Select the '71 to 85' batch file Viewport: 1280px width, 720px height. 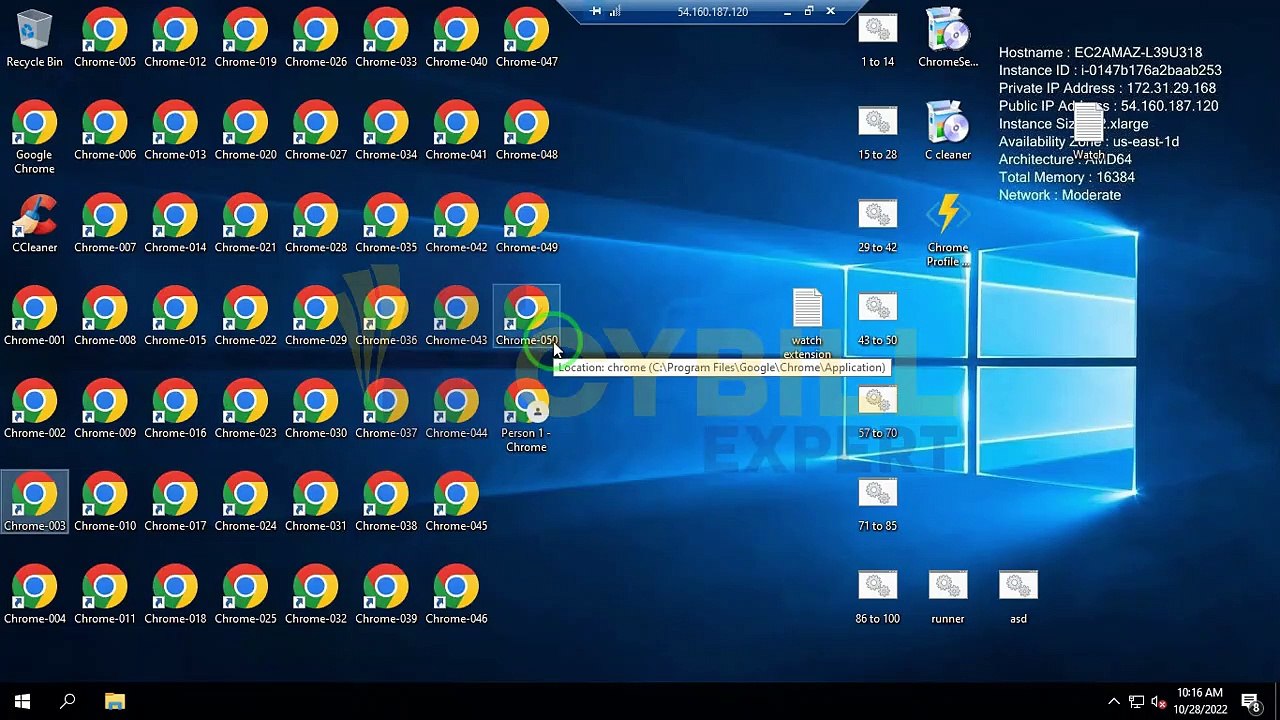coord(877,505)
